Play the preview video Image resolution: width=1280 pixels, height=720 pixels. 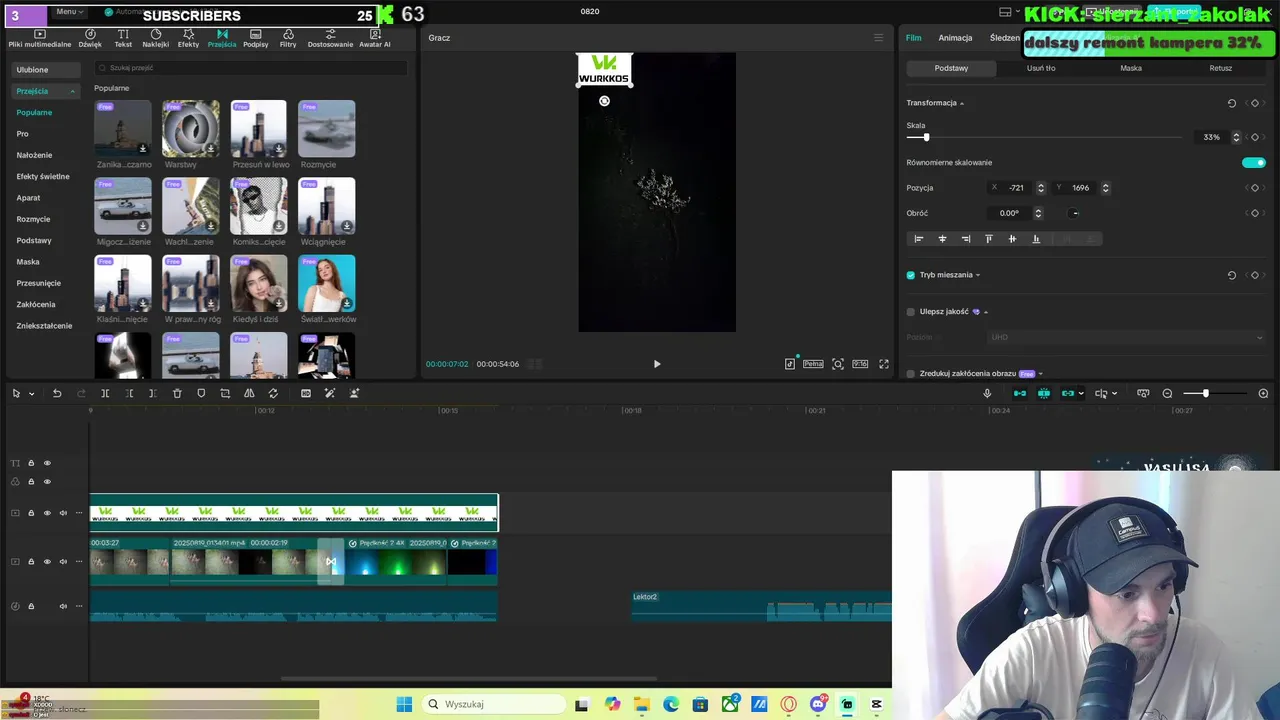point(657,364)
